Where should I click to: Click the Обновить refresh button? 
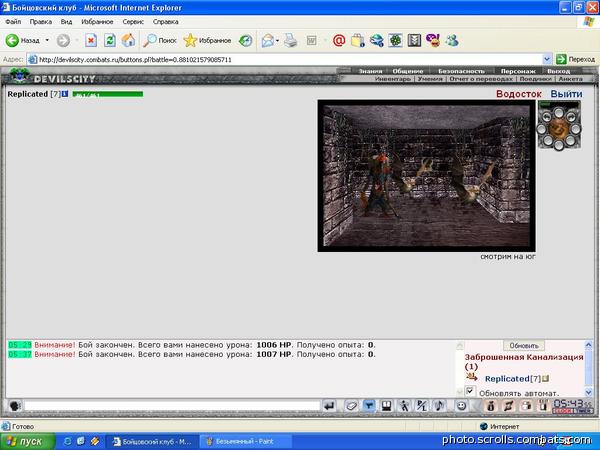[x=523, y=346]
